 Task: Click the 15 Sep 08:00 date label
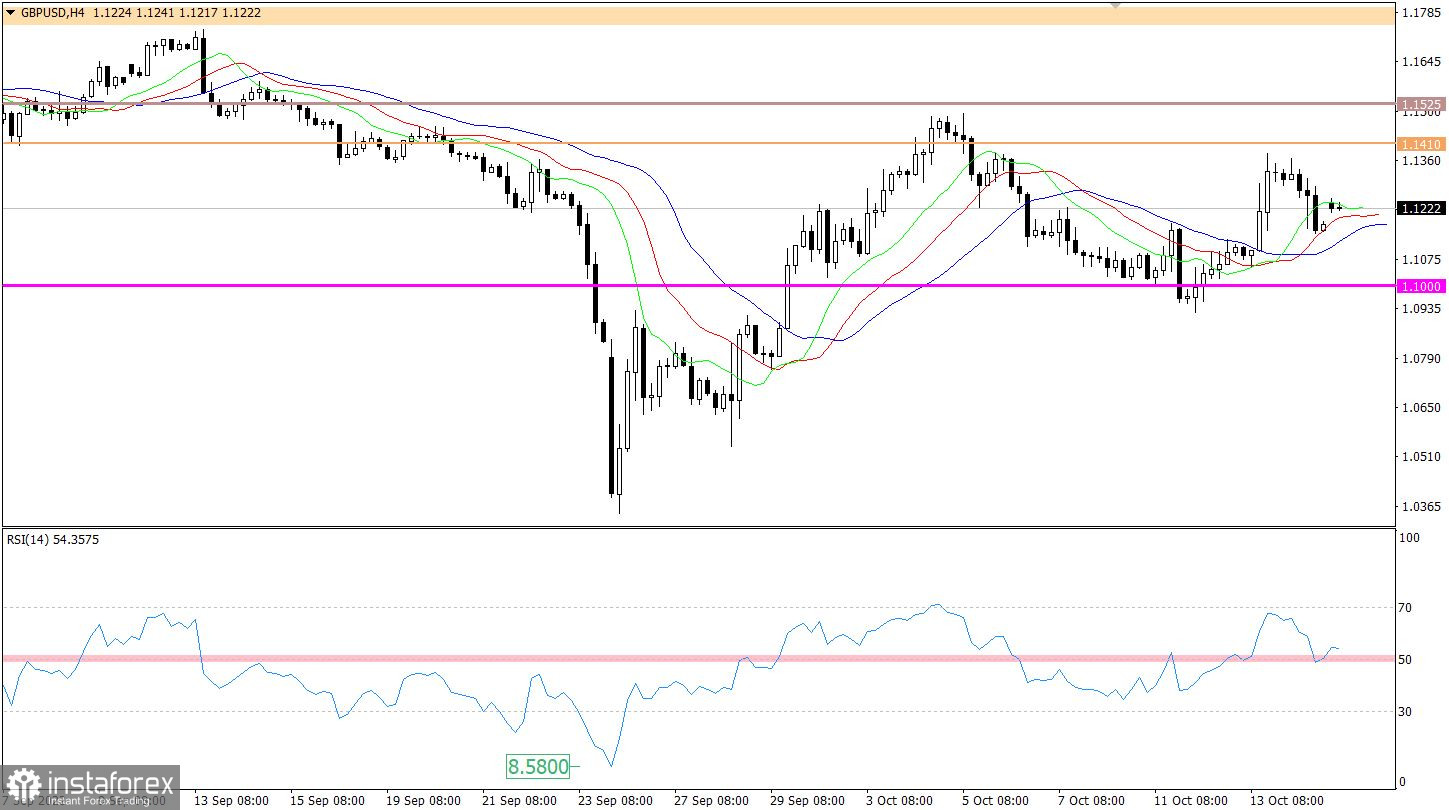coord(327,801)
